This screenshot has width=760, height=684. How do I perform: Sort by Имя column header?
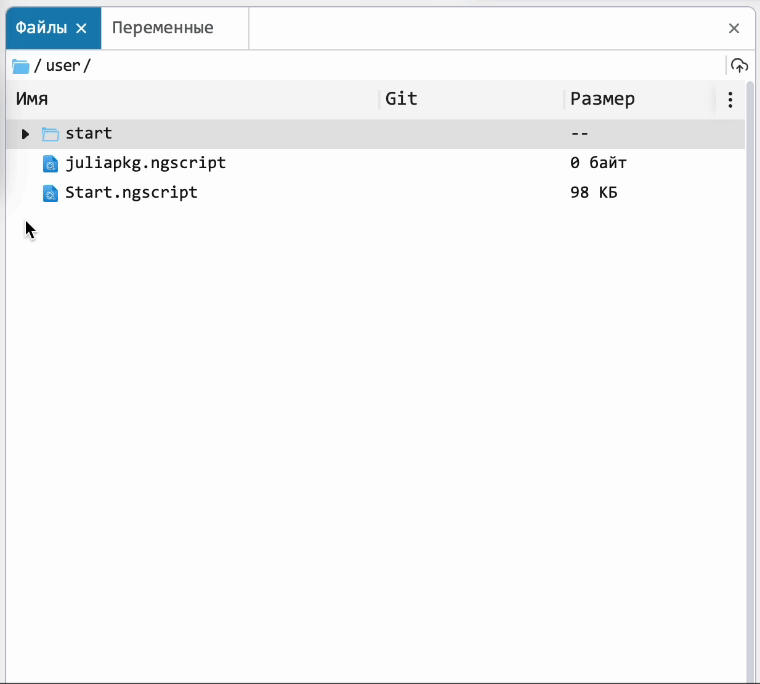[32, 99]
